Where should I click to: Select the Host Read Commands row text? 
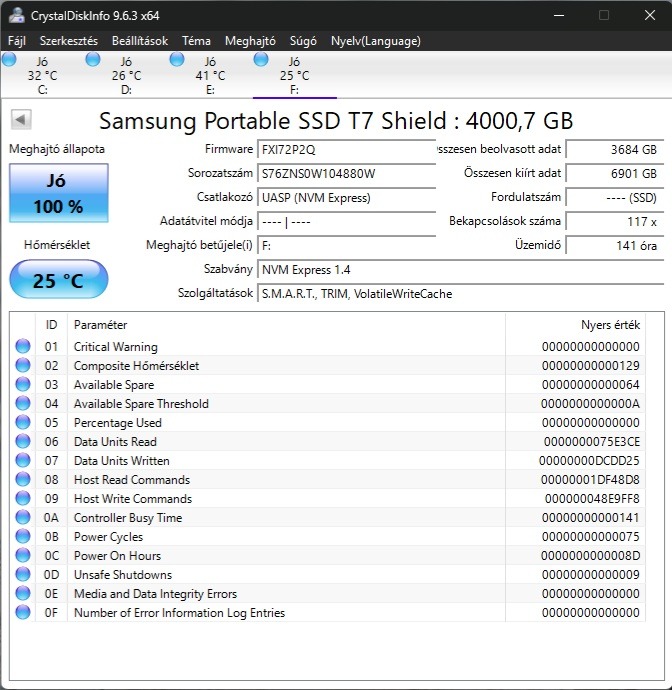coord(132,480)
